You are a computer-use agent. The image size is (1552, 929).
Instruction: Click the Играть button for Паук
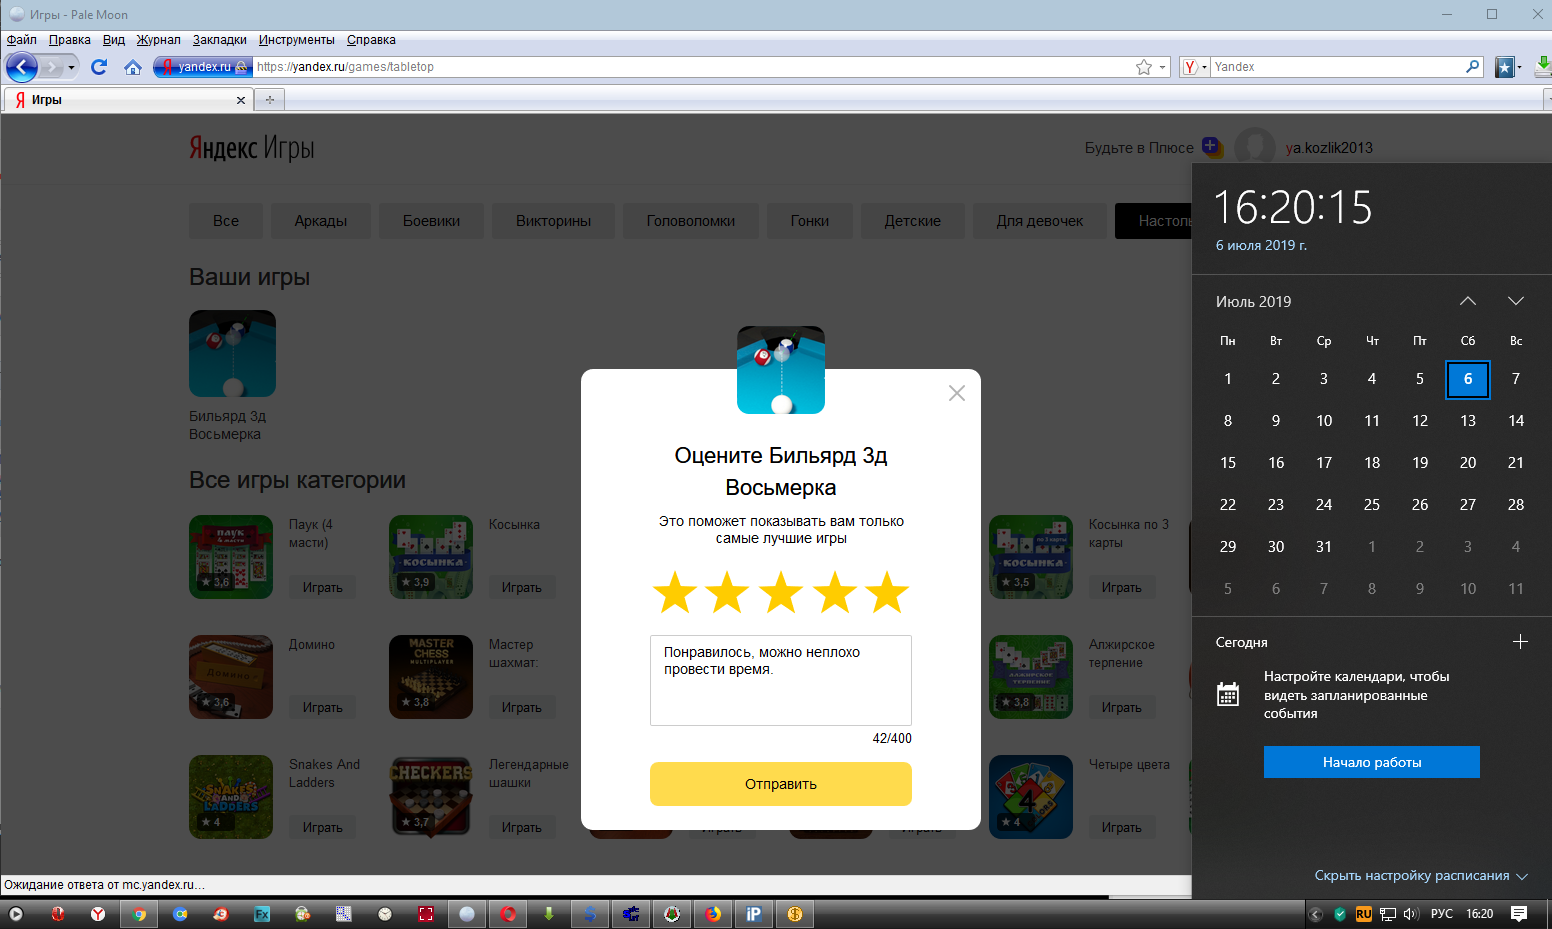pos(323,588)
